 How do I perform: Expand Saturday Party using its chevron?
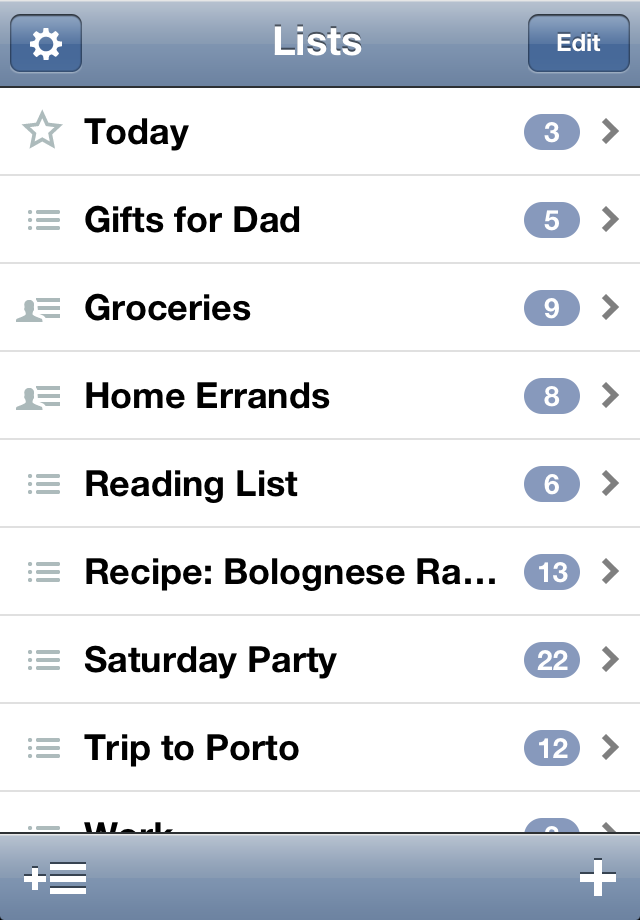pyautogui.click(x=610, y=660)
